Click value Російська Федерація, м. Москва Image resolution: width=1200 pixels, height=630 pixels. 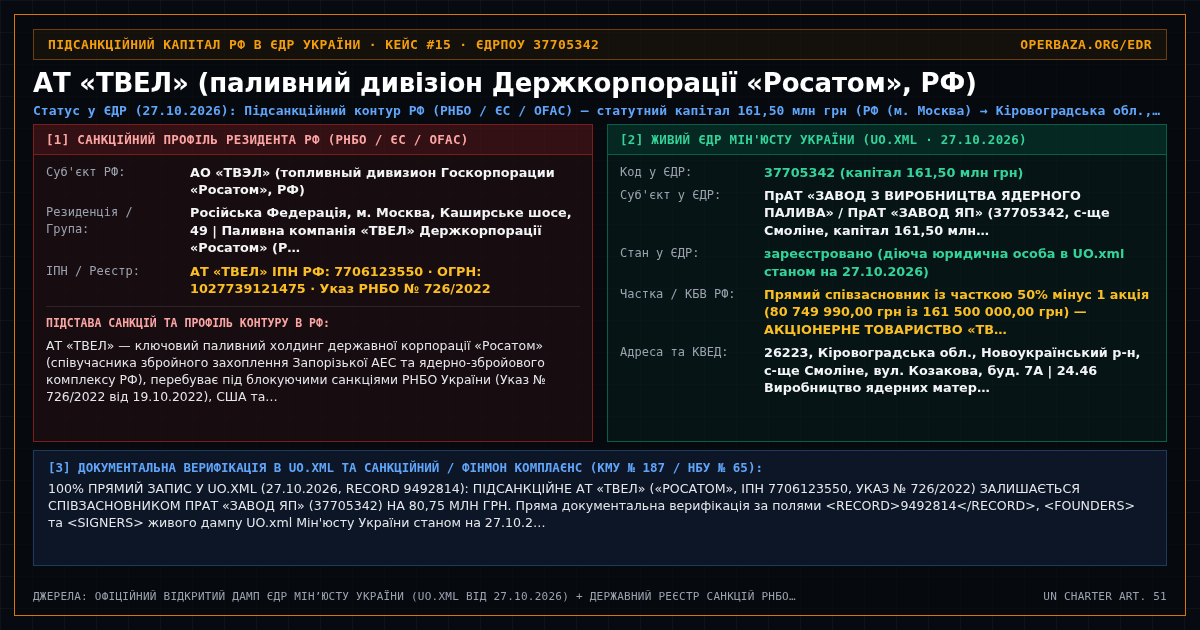tap(381, 230)
